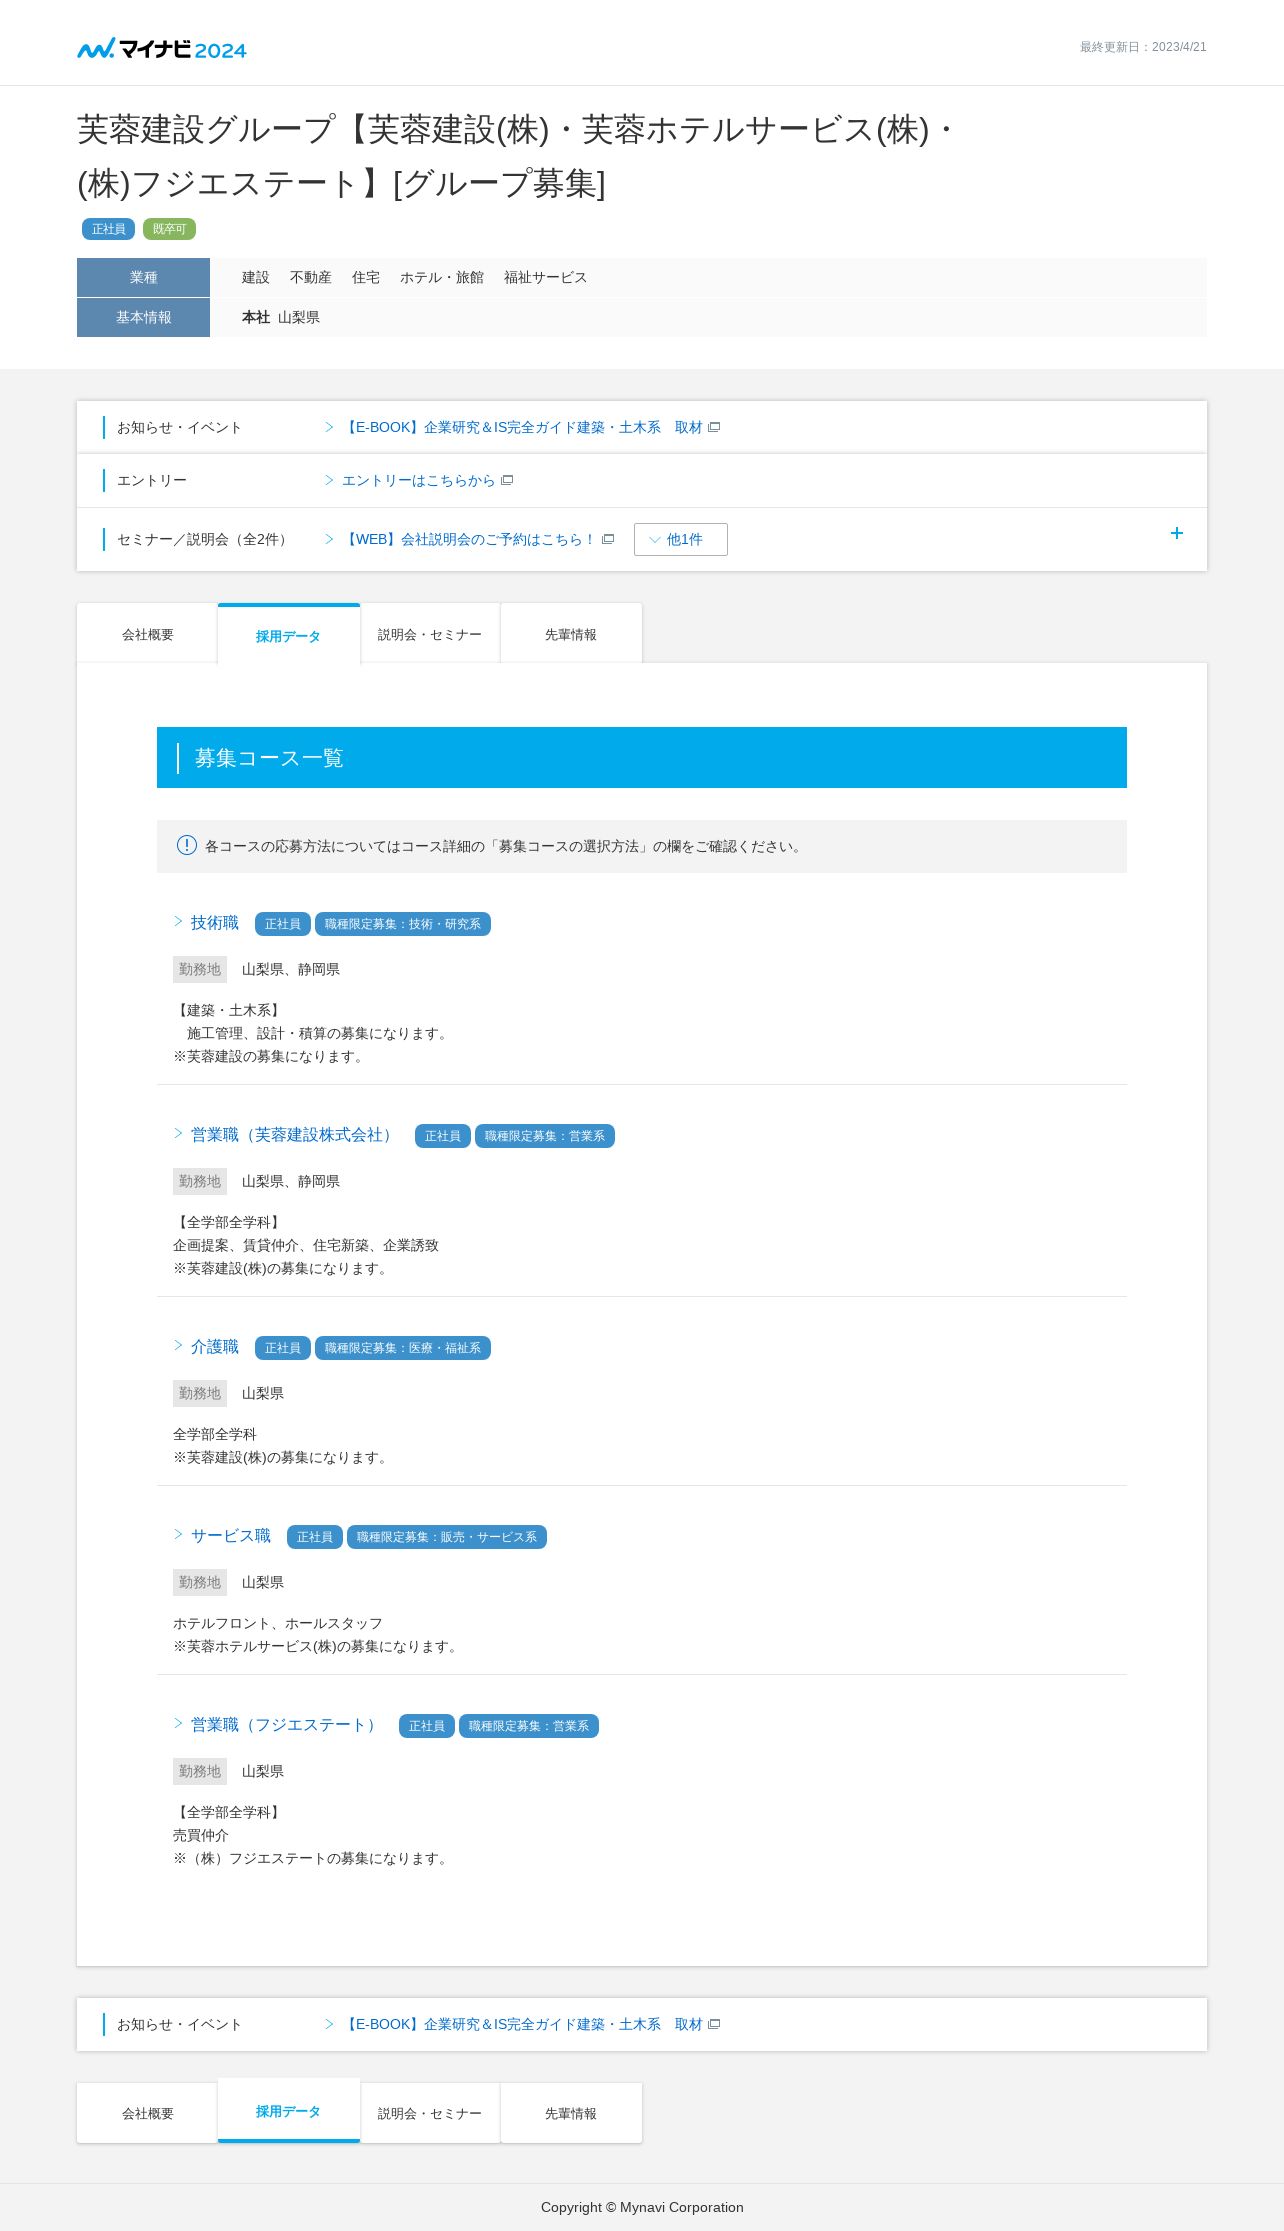Open 営業職（フジエステート） course link
This screenshot has height=2231, width=1284.
[x=286, y=1725]
